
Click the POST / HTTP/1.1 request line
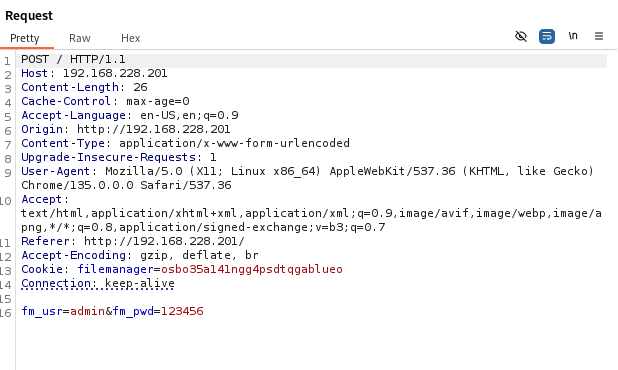tap(73, 59)
